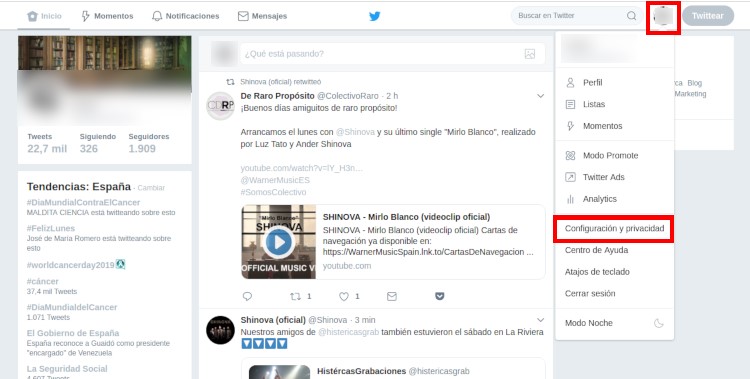
Task: Click the Modo Promote icon
Action: click(x=570, y=155)
